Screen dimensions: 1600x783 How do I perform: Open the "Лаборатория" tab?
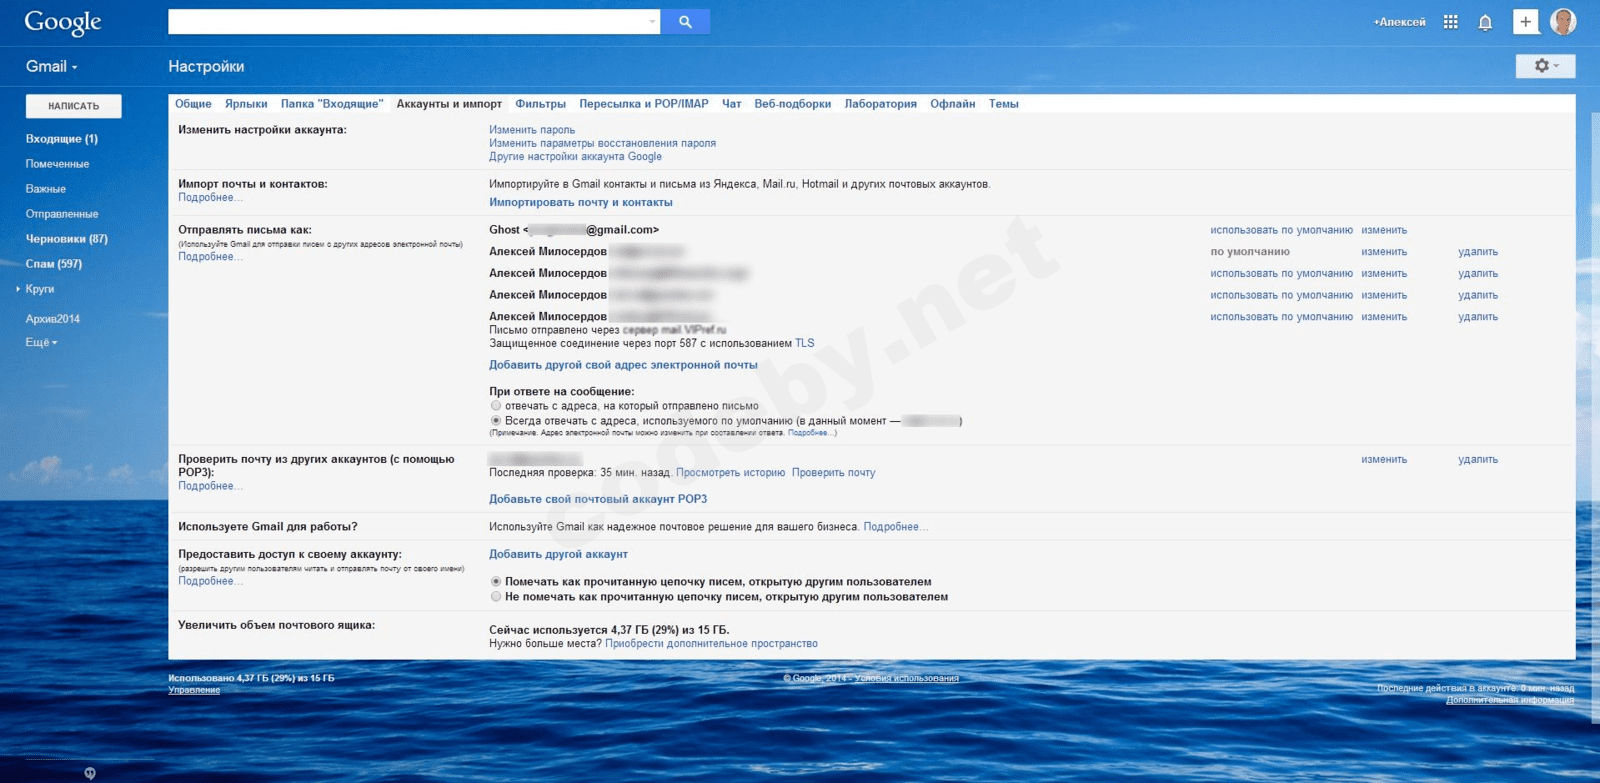pyautogui.click(x=881, y=104)
